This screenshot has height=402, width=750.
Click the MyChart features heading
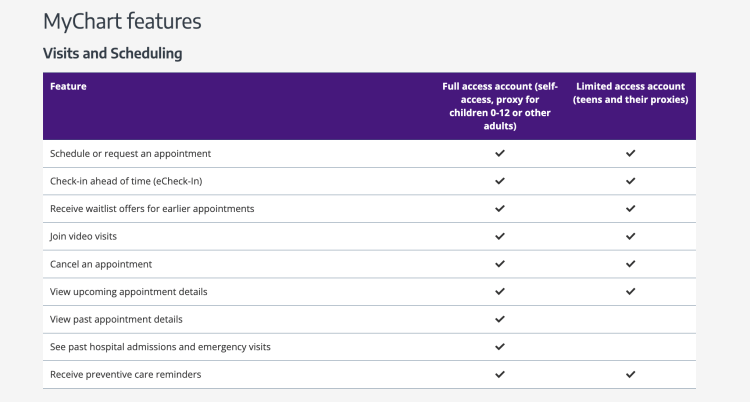click(x=122, y=20)
